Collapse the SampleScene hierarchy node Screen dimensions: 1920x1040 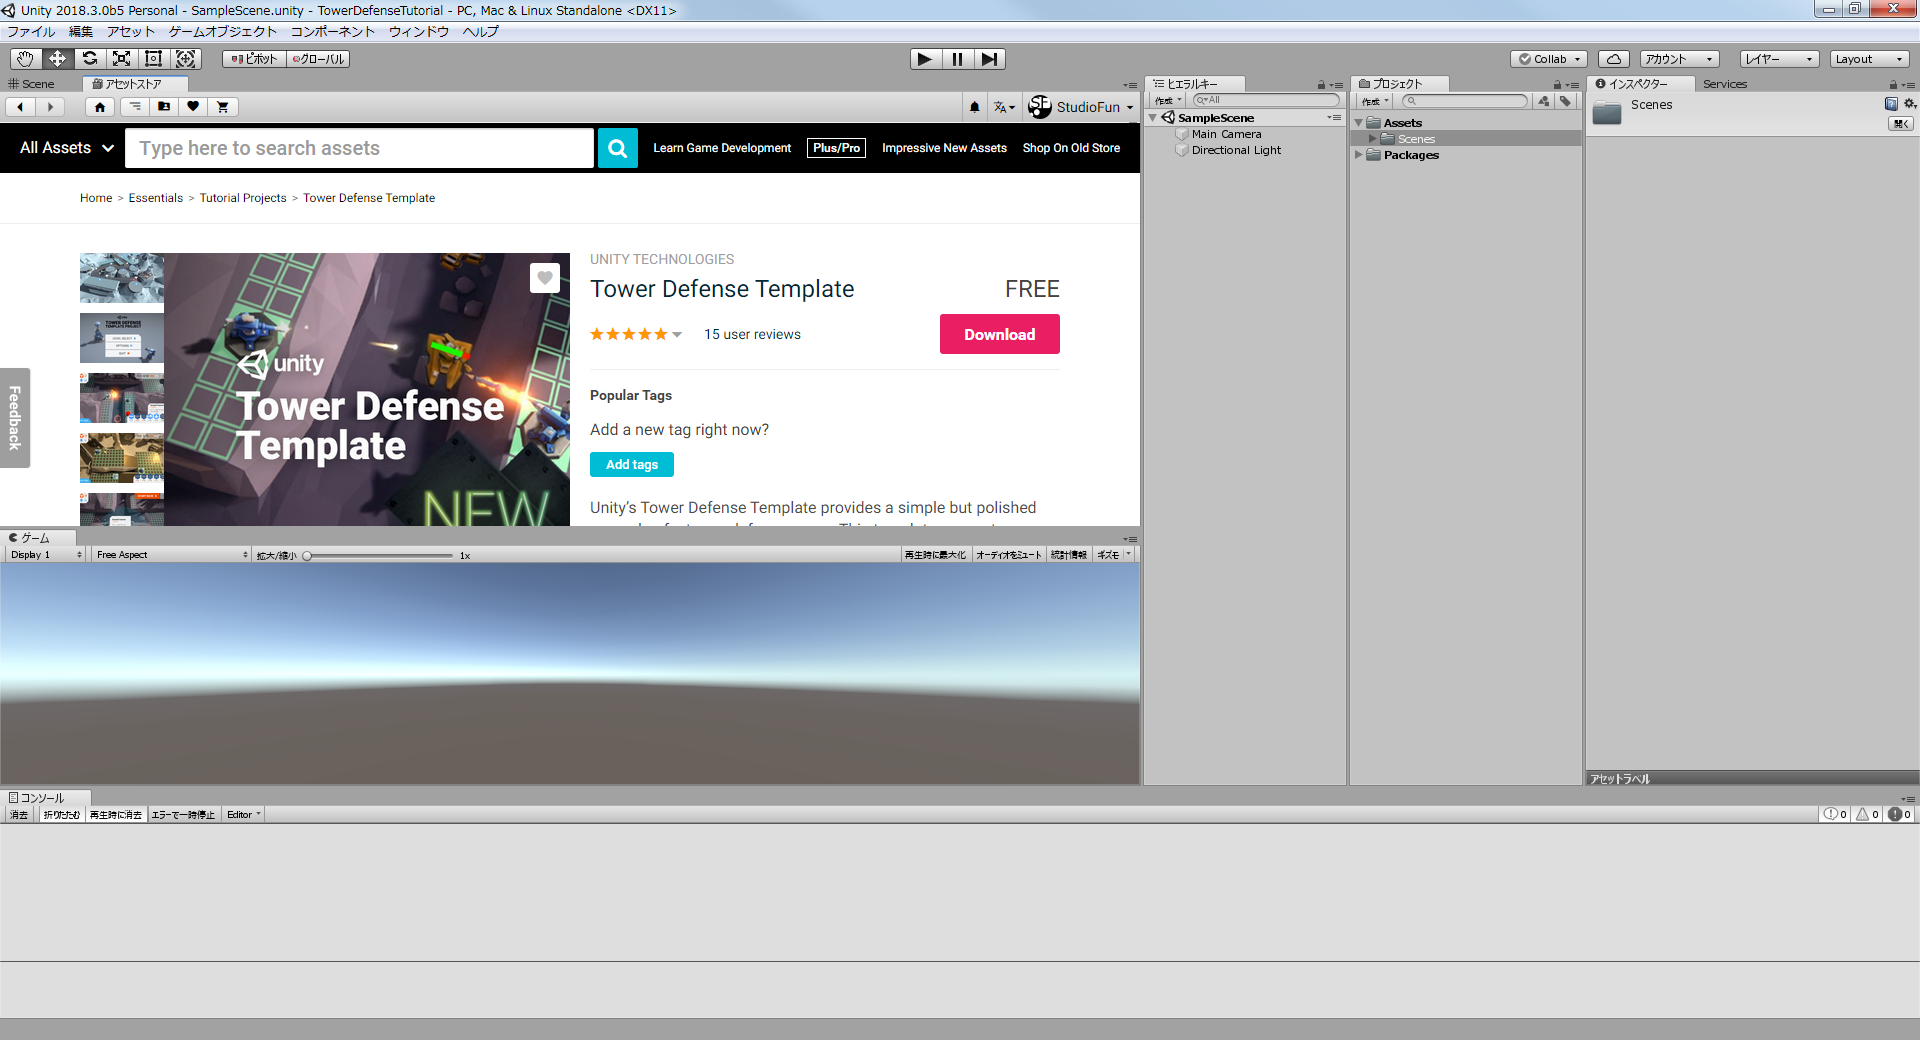pos(1153,118)
